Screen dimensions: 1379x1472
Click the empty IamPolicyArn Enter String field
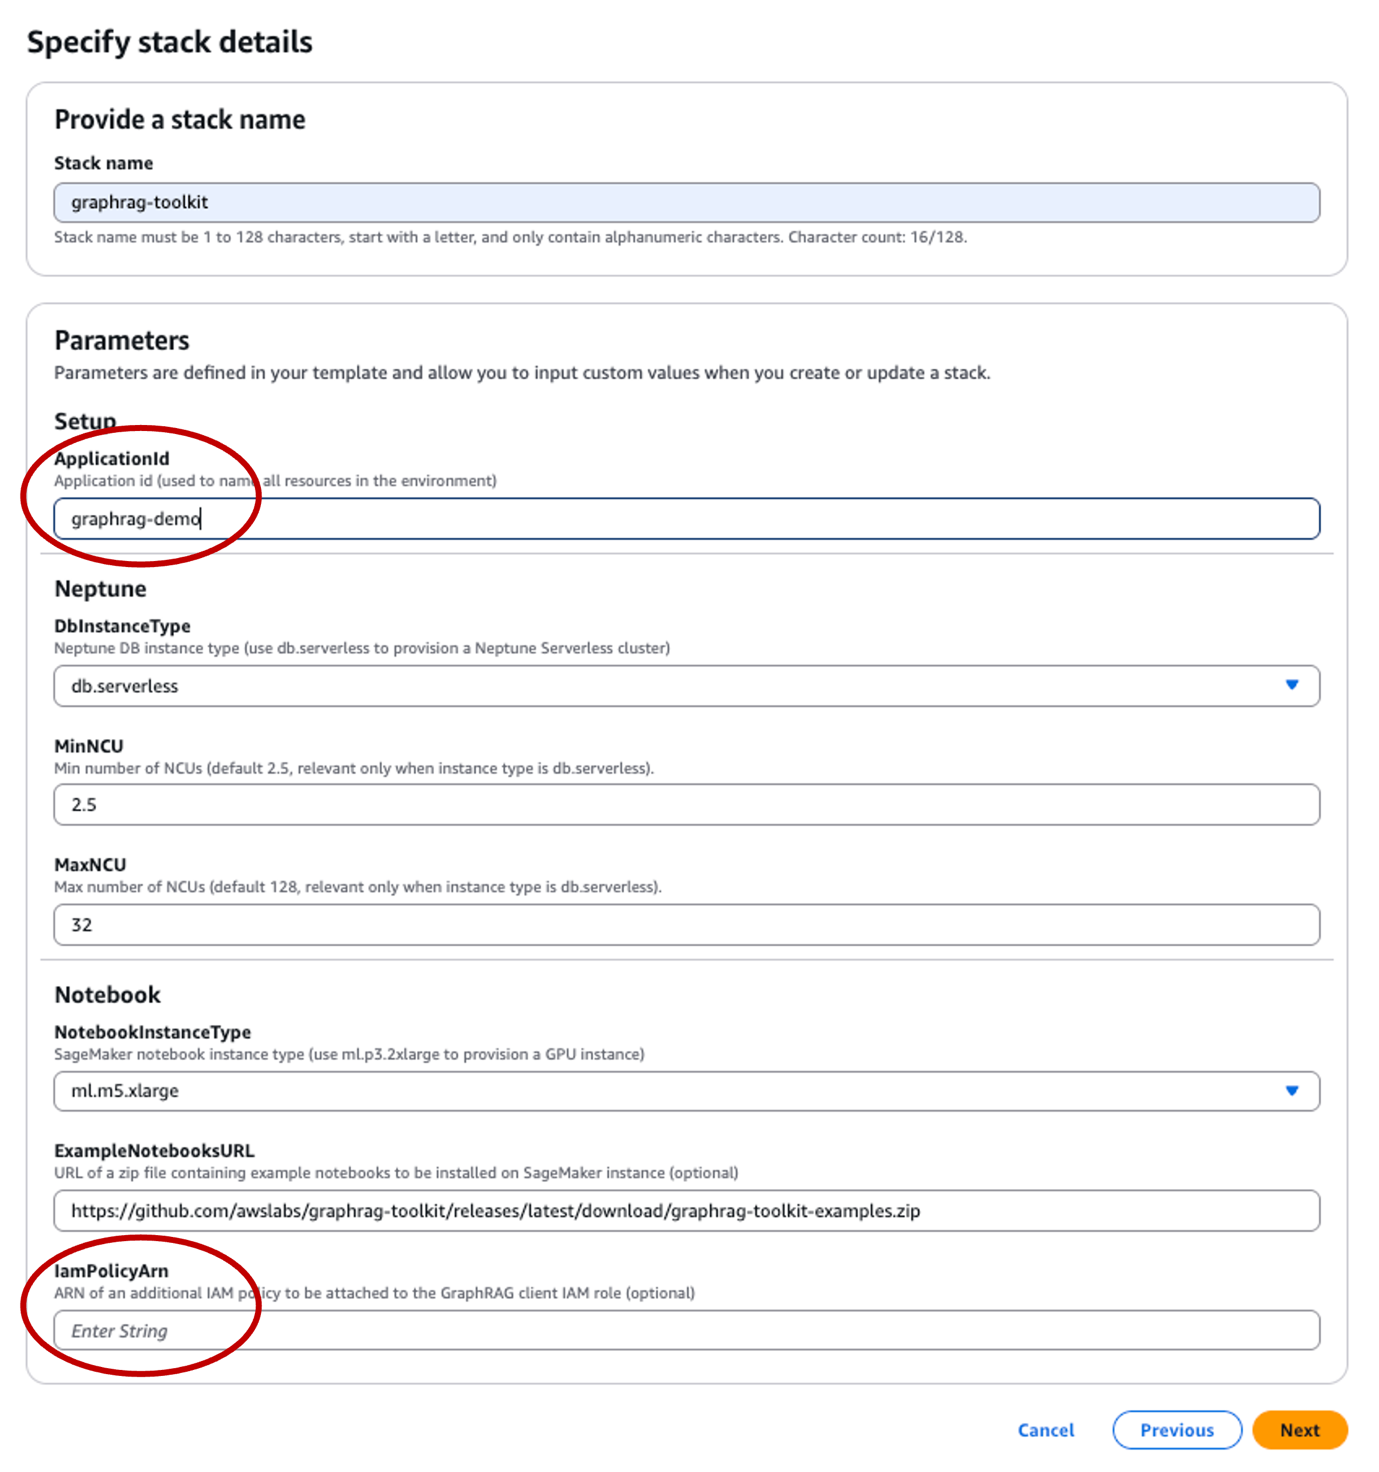(686, 1331)
